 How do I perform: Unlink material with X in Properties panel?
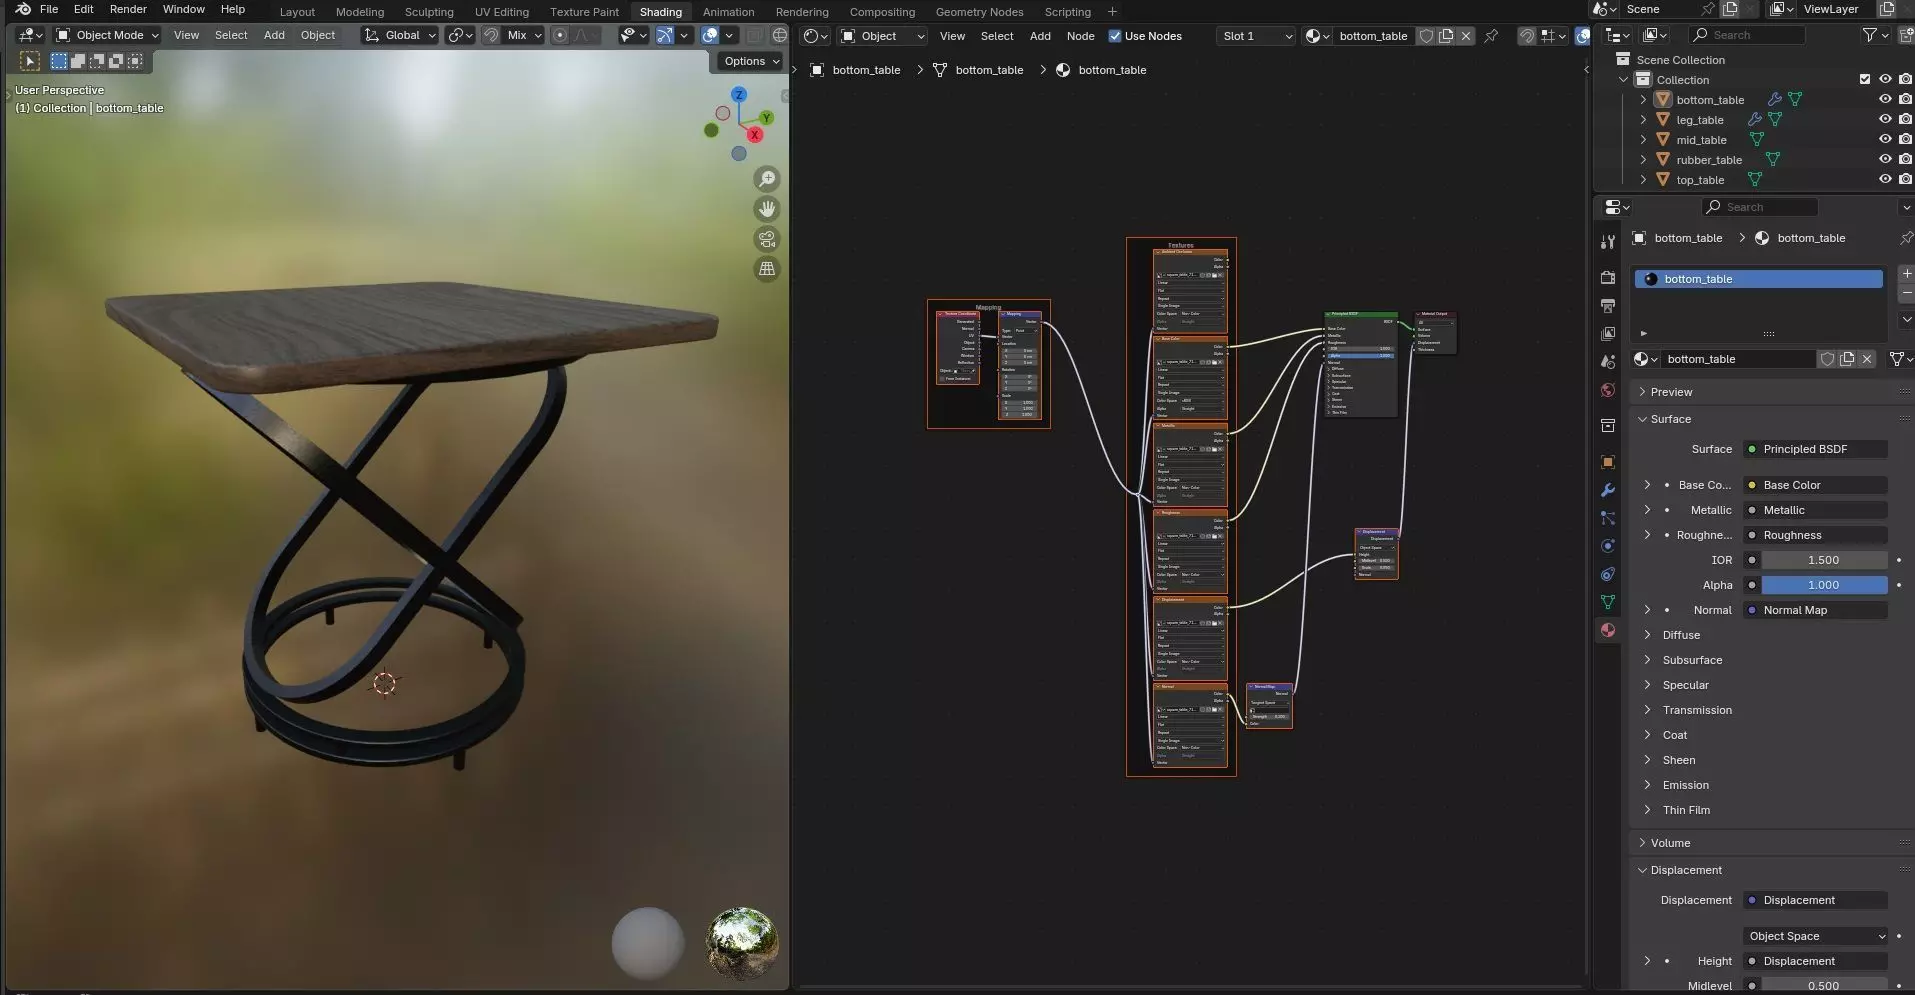point(1866,359)
